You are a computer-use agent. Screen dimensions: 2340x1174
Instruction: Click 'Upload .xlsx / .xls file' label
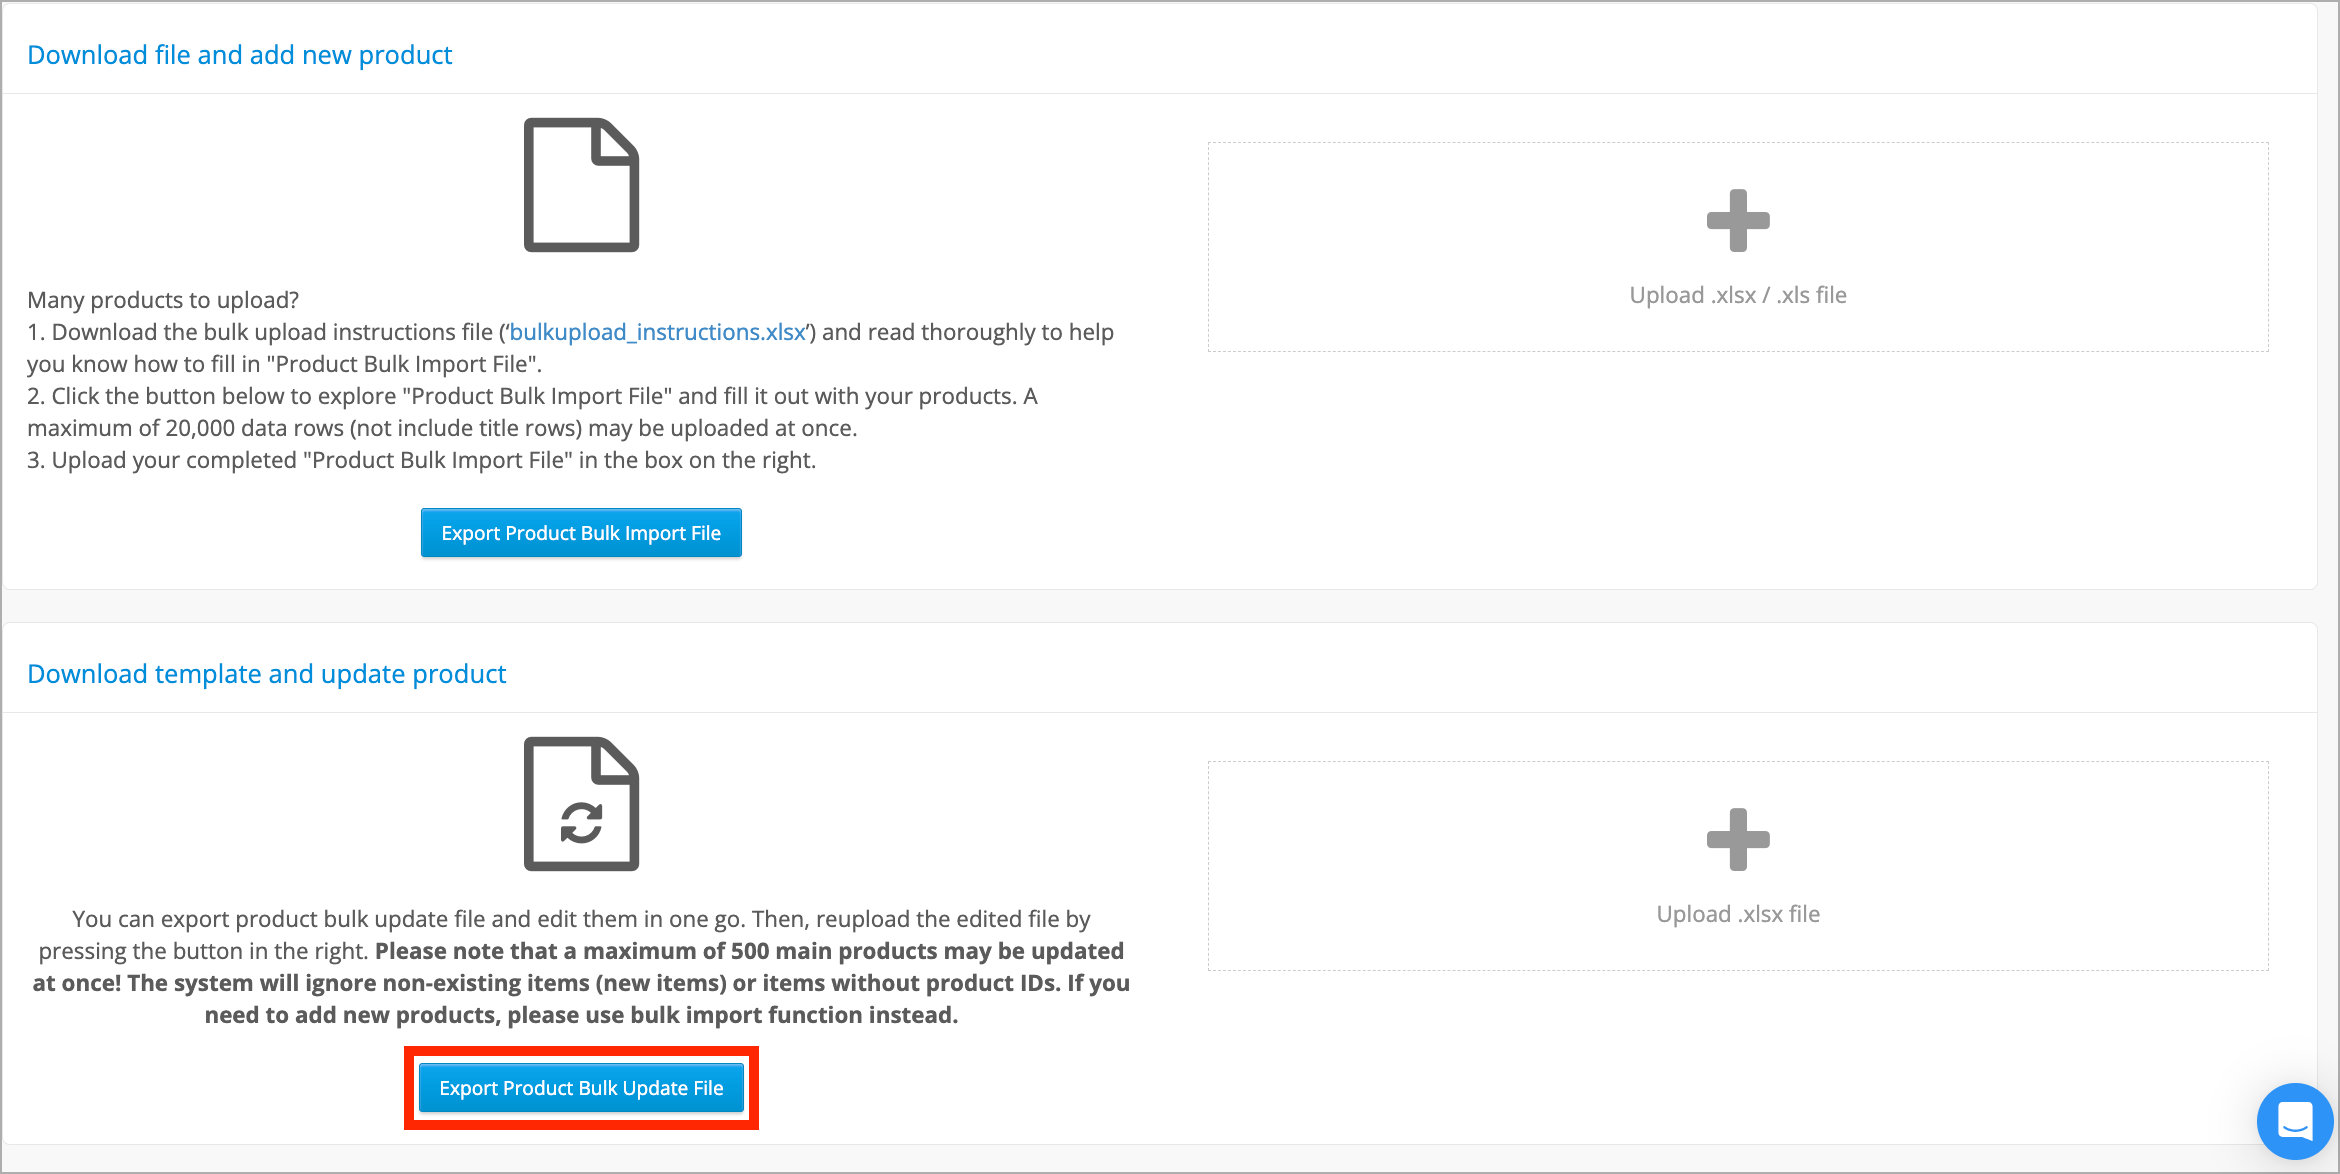coord(1738,295)
